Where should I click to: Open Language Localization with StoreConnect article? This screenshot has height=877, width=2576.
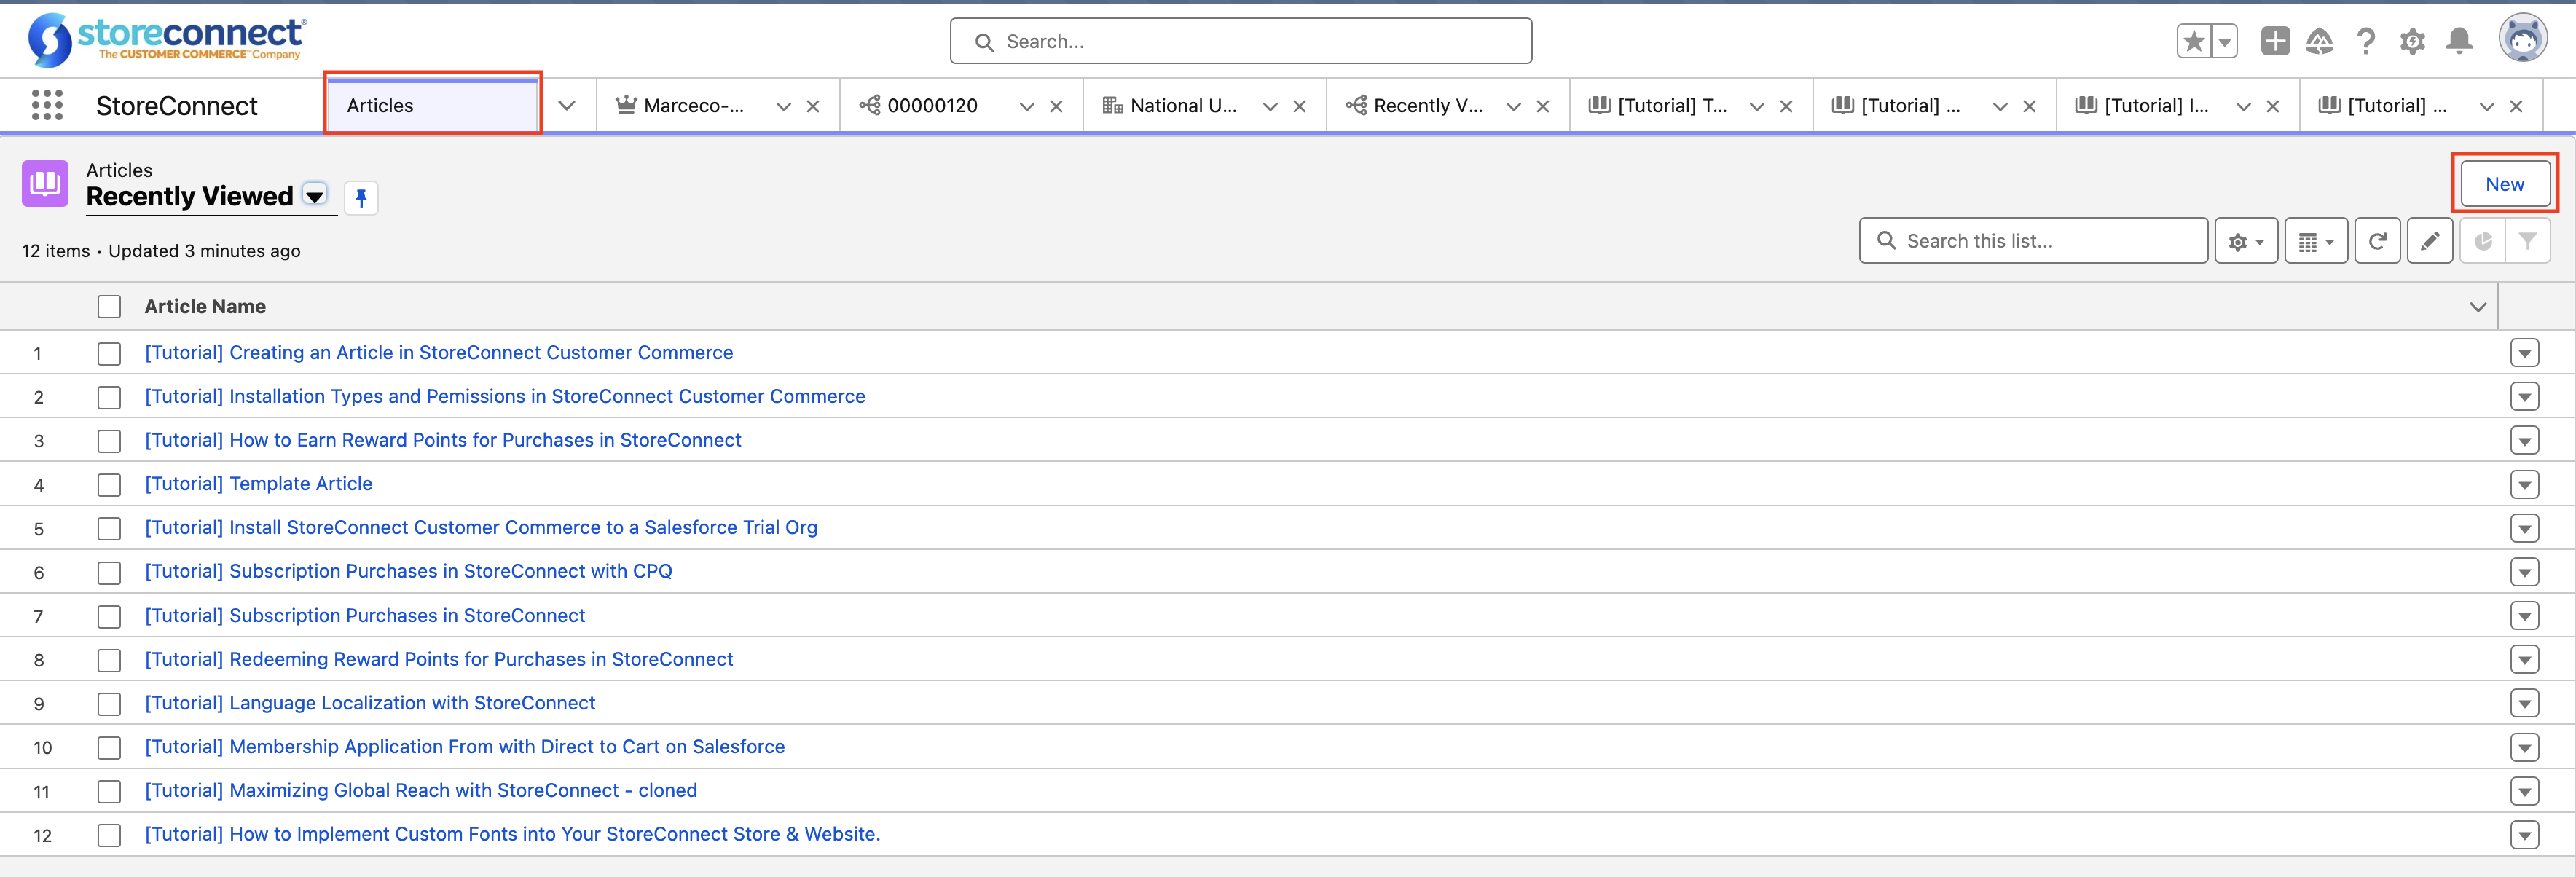click(370, 704)
